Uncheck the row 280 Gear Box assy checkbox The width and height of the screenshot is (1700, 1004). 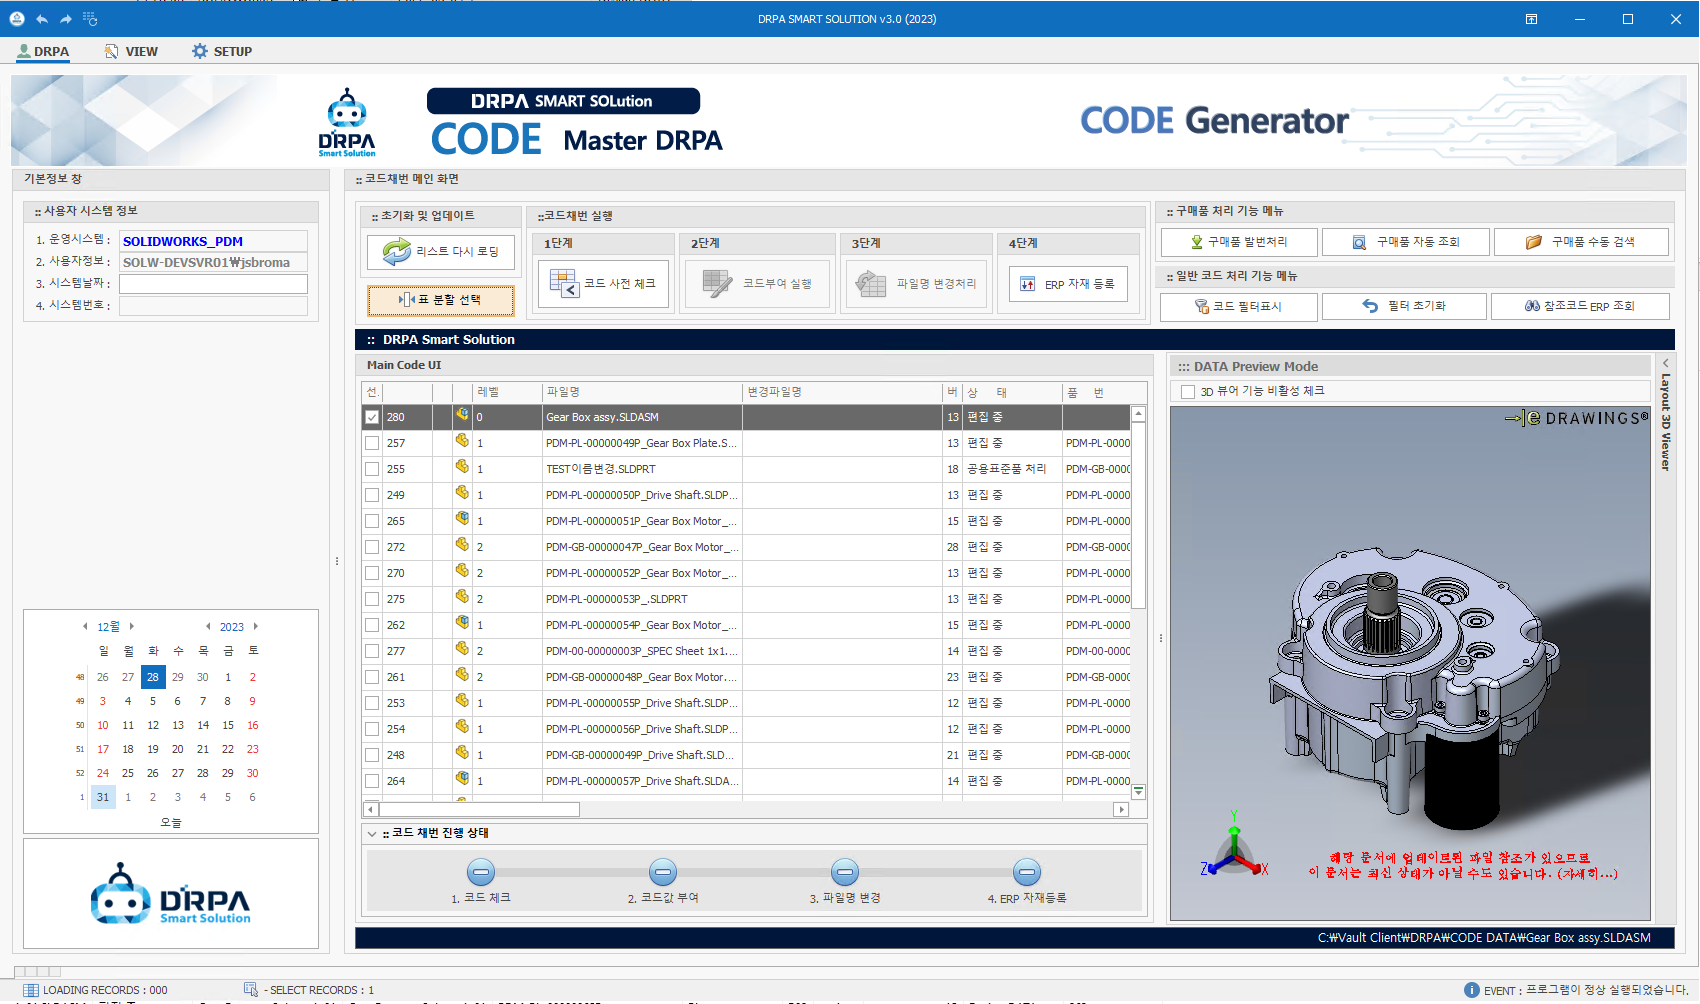point(372,417)
